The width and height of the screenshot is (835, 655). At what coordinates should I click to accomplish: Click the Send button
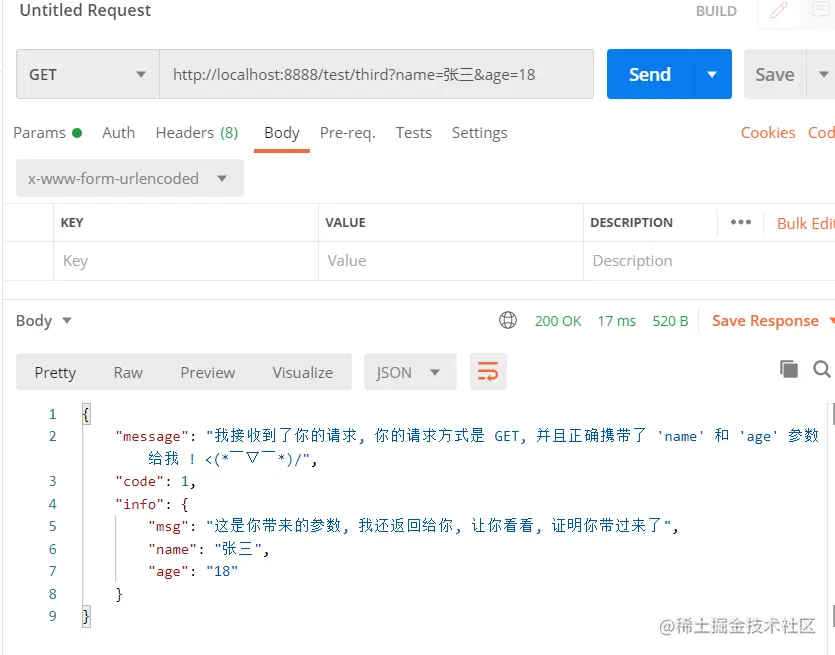pos(649,74)
